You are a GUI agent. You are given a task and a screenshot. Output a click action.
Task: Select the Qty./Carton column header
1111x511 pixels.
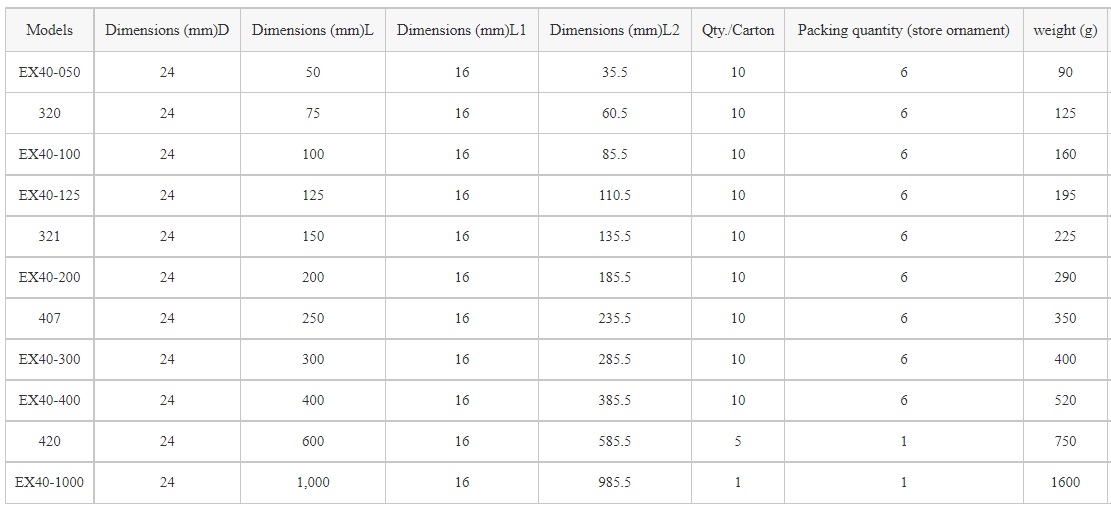738,30
